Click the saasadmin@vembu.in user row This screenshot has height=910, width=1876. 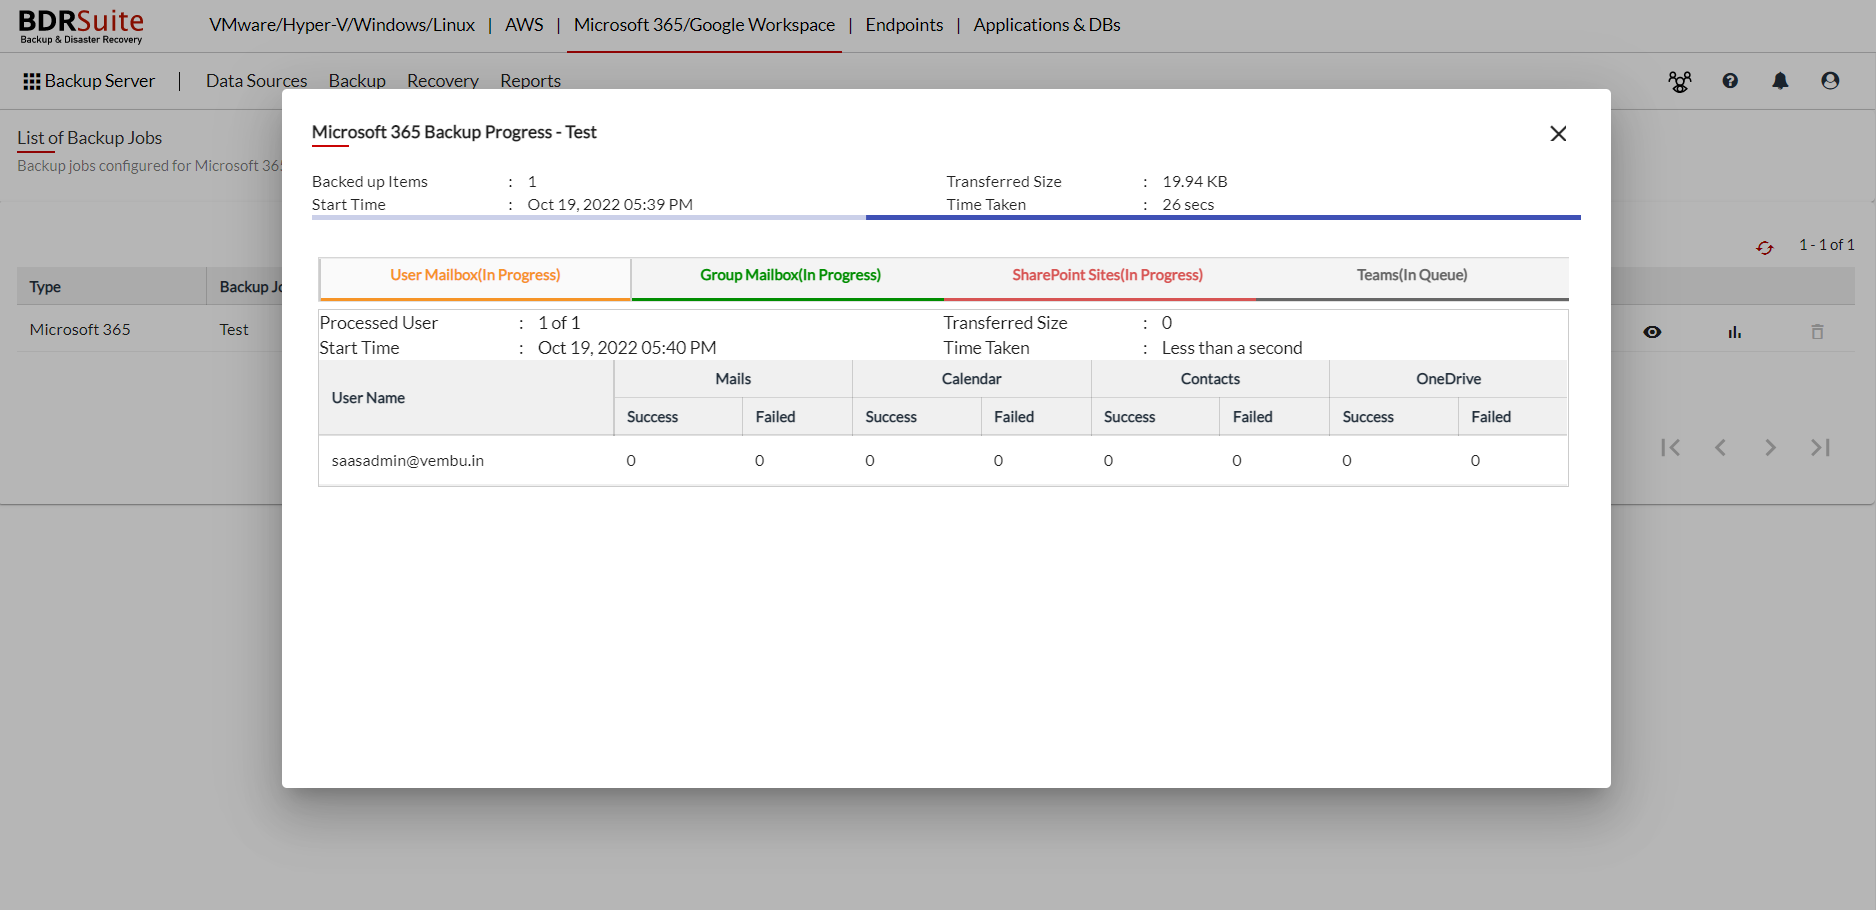943,461
